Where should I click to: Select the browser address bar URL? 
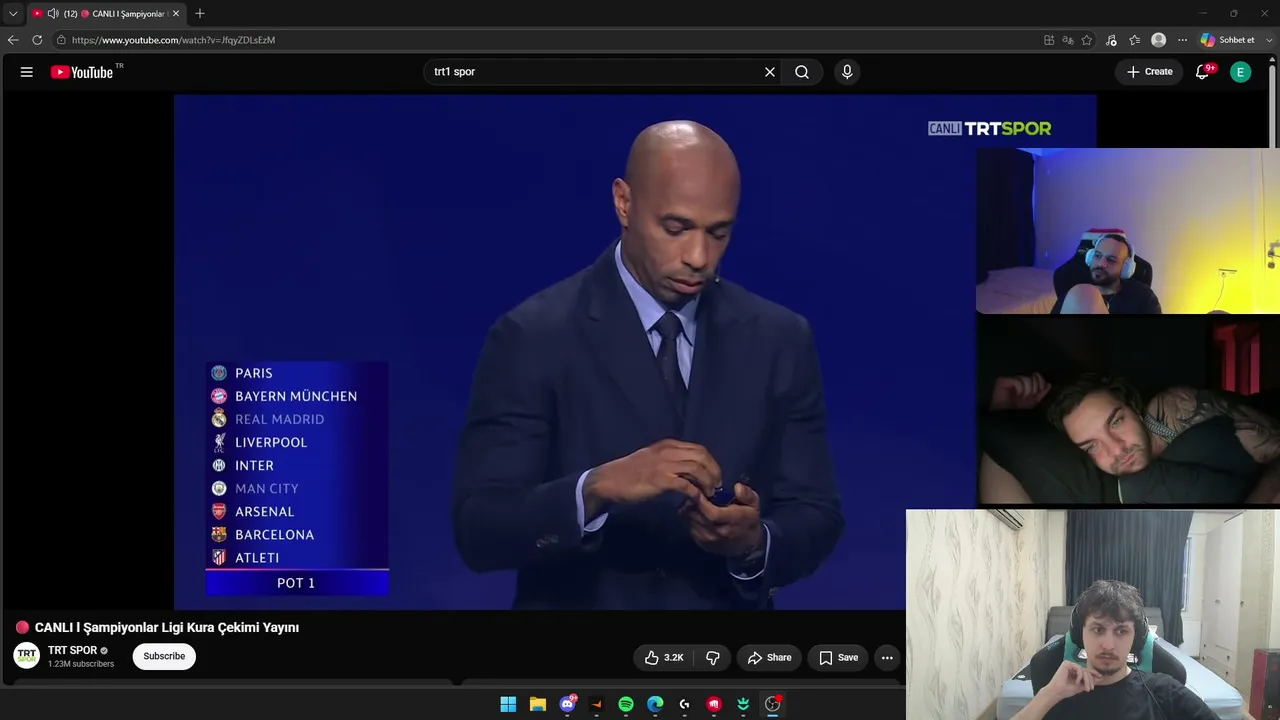tap(173, 40)
